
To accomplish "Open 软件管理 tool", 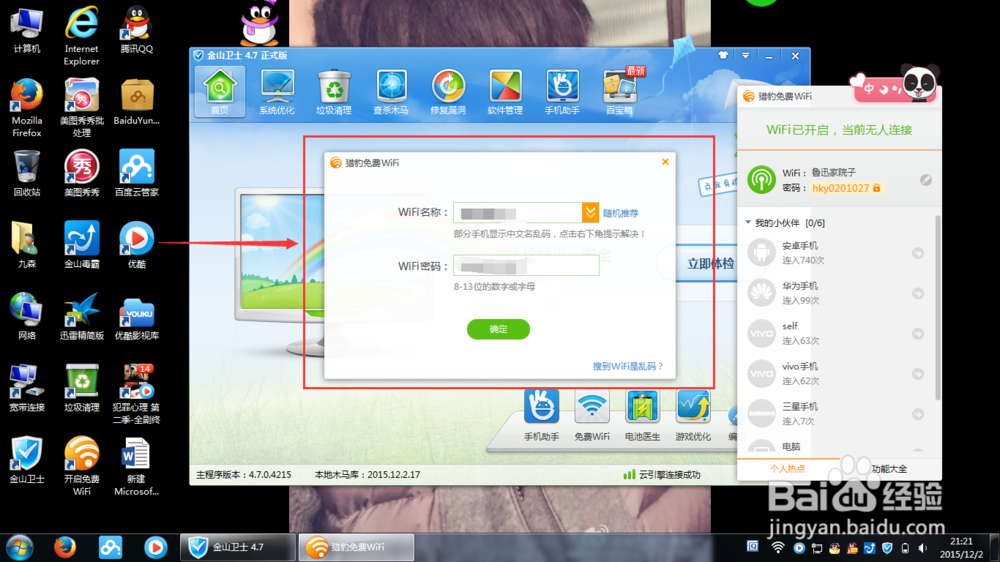I will pyautogui.click(x=505, y=92).
